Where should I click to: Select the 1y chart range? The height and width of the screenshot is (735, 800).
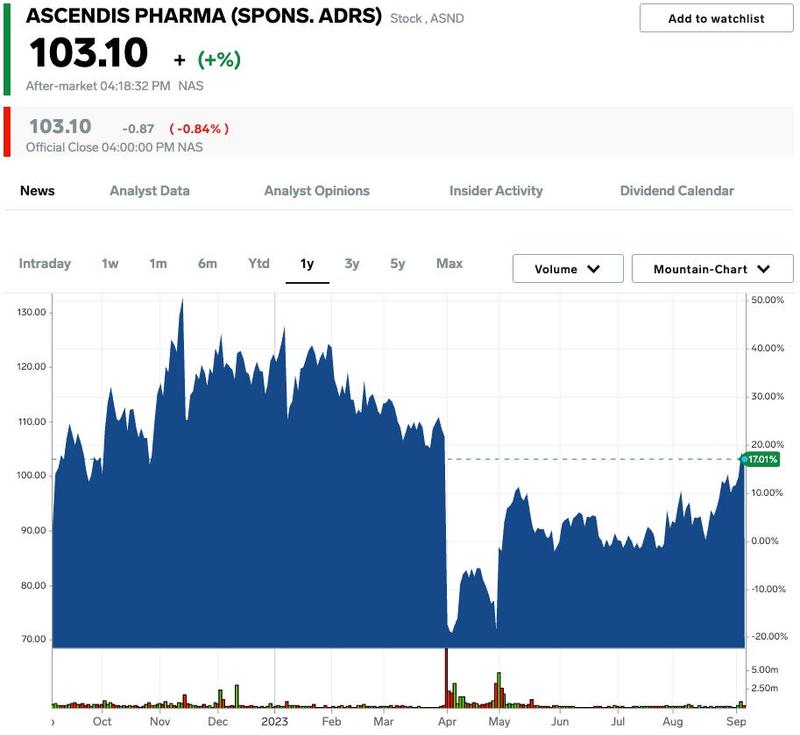tap(307, 264)
